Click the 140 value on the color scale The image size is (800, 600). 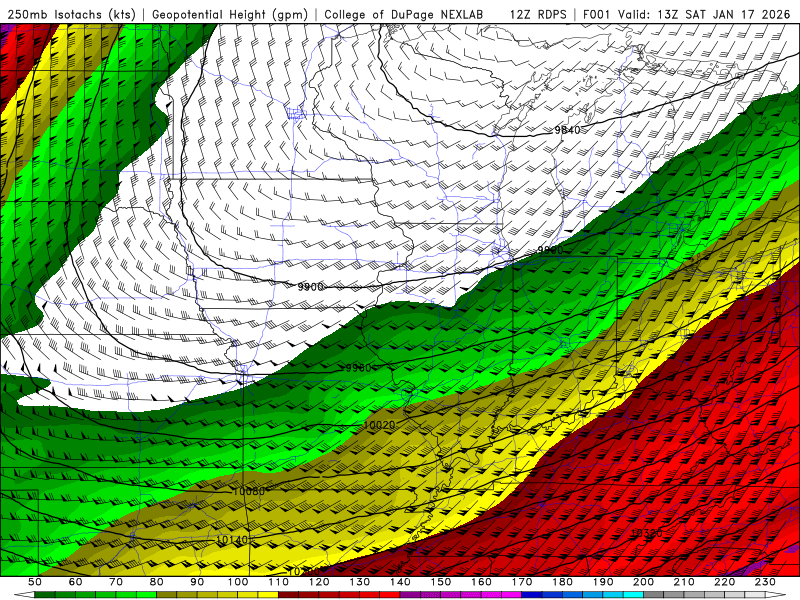click(x=400, y=582)
